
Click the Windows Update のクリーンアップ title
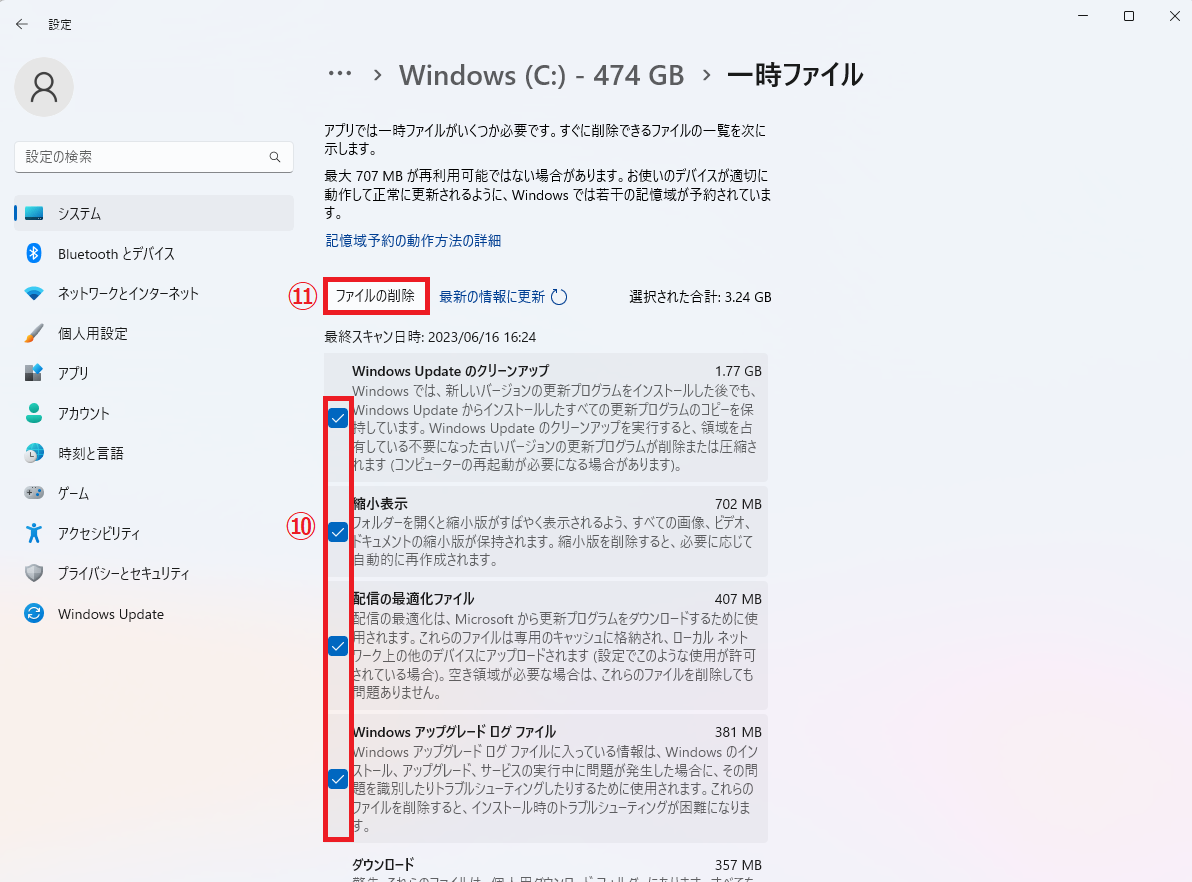pyautogui.click(x=450, y=371)
